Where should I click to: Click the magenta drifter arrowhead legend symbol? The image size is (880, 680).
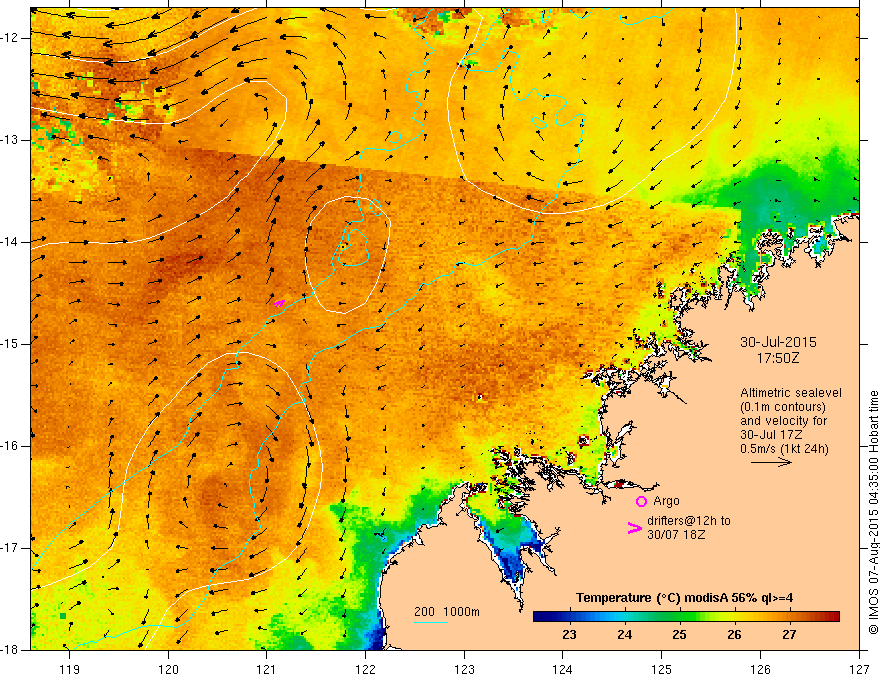coord(634,528)
